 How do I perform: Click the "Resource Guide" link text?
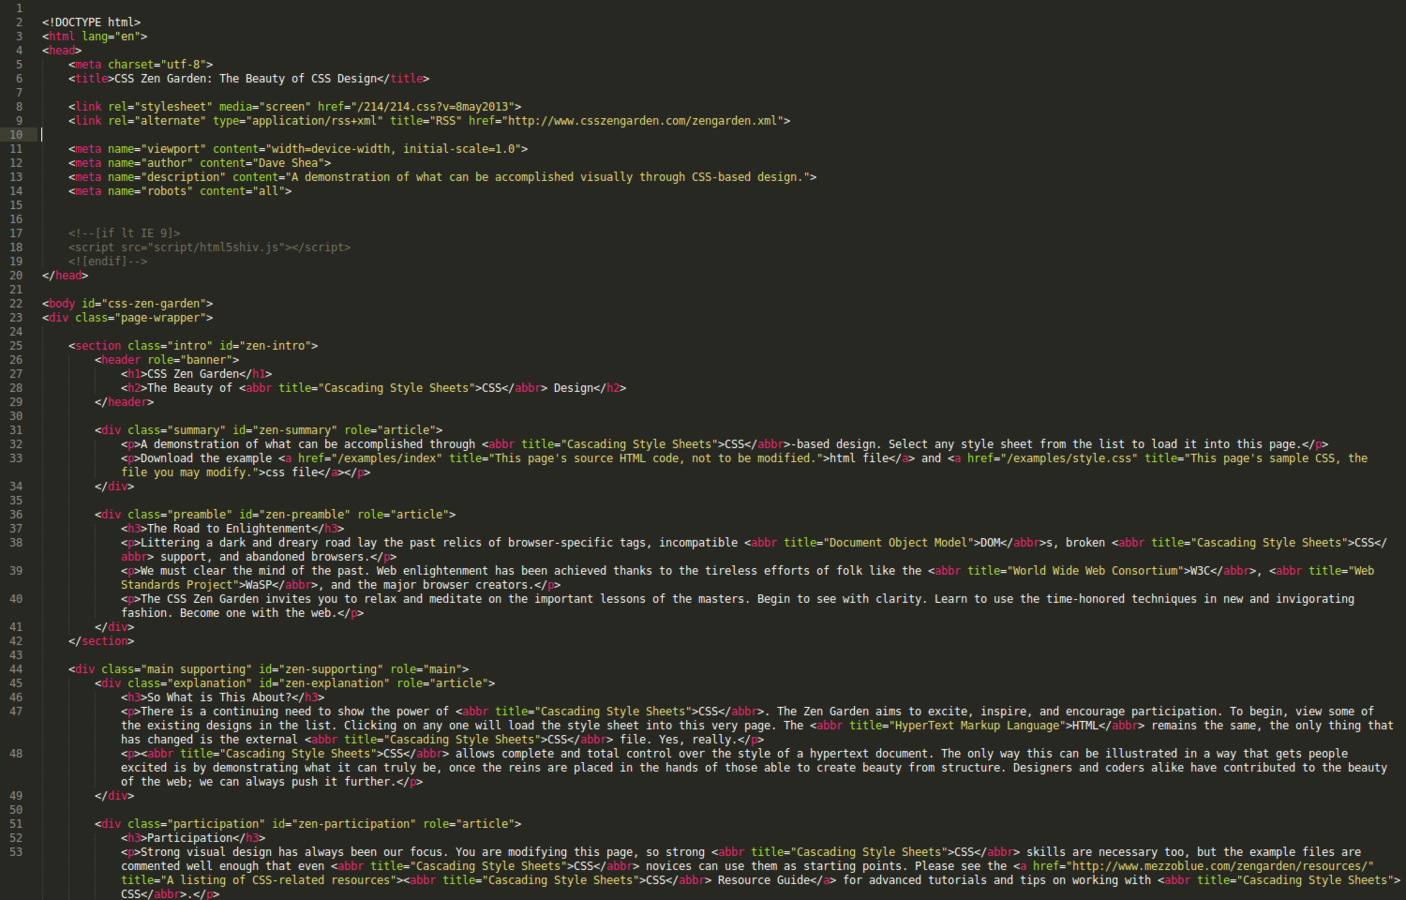(766, 880)
